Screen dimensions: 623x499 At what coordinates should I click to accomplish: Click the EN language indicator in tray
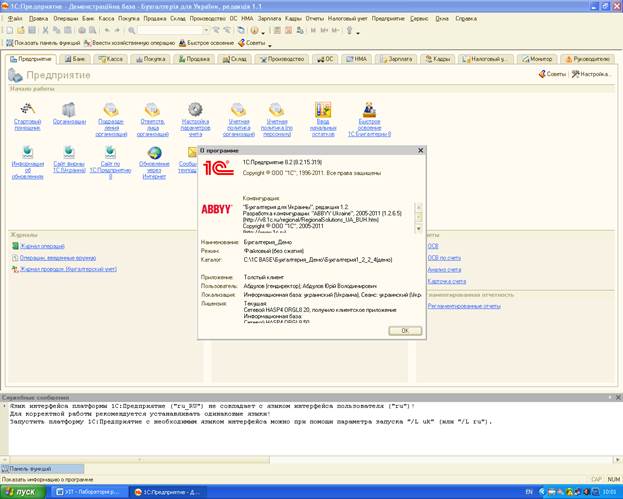click(x=529, y=492)
